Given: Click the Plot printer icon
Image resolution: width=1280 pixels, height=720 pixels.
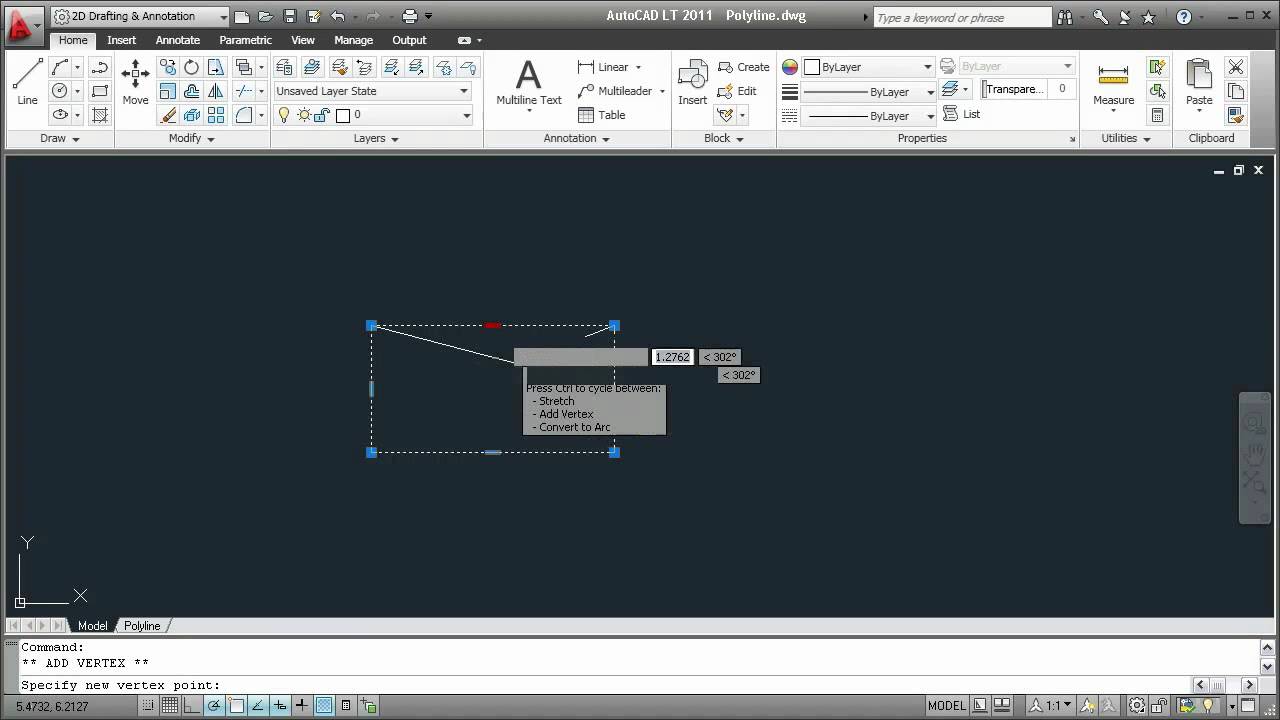Looking at the screenshot, I should [x=409, y=16].
